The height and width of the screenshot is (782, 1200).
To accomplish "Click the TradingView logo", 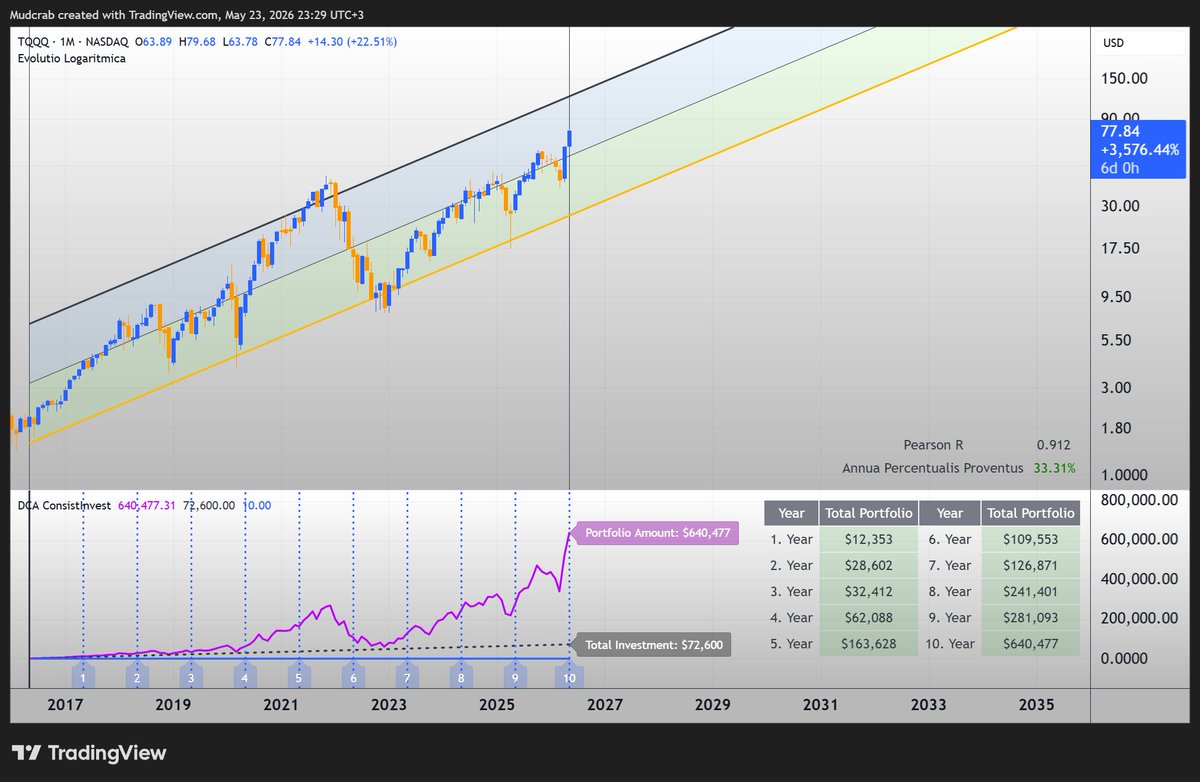I will tap(89, 753).
